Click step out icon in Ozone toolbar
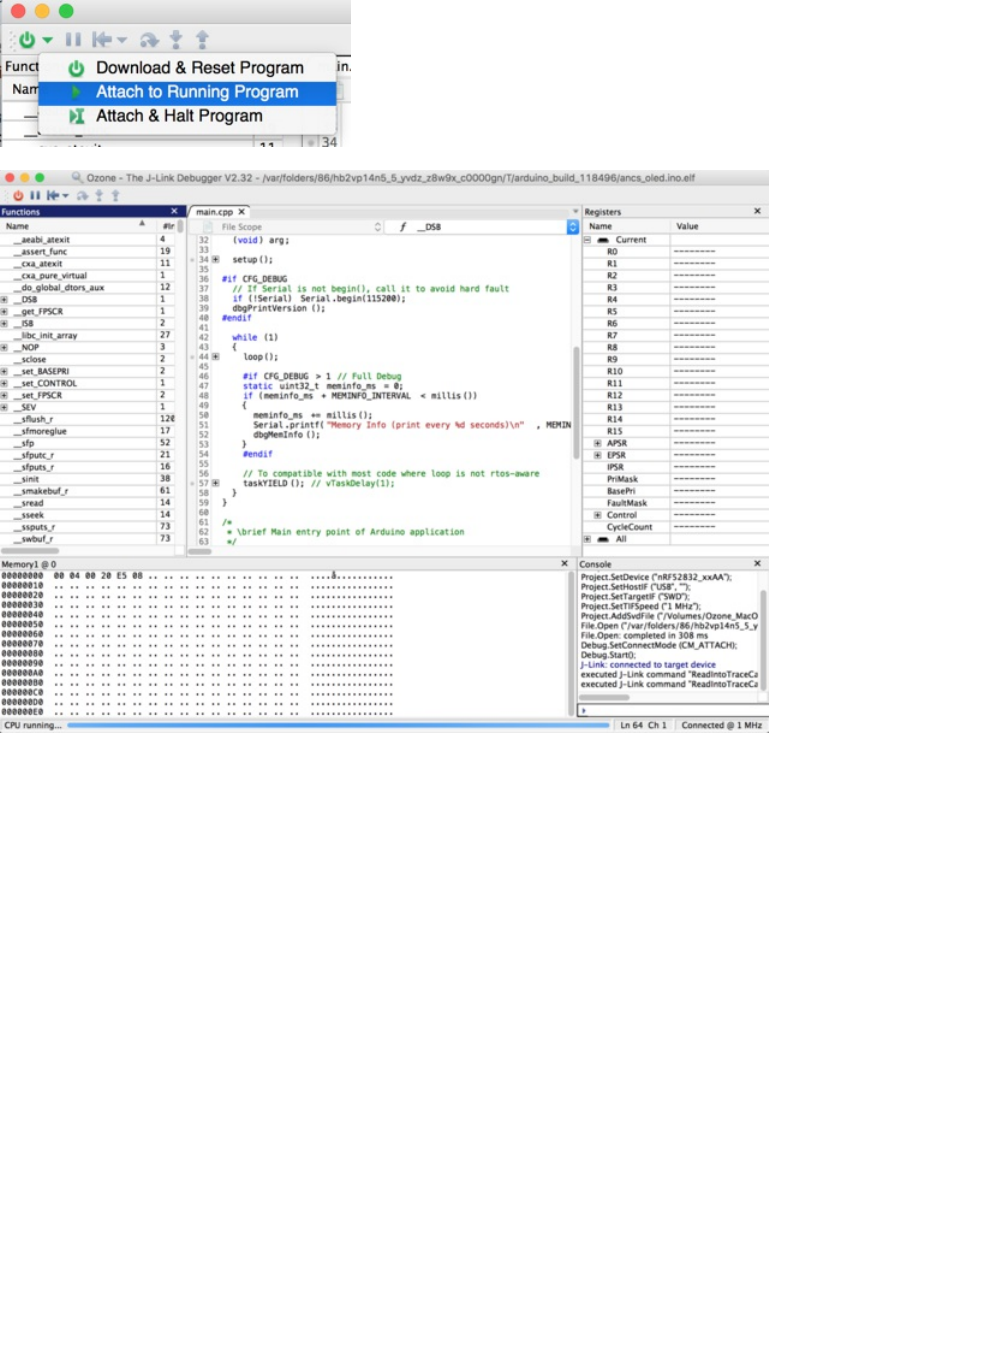Viewport: 996px width, 1358px height. (115, 196)
